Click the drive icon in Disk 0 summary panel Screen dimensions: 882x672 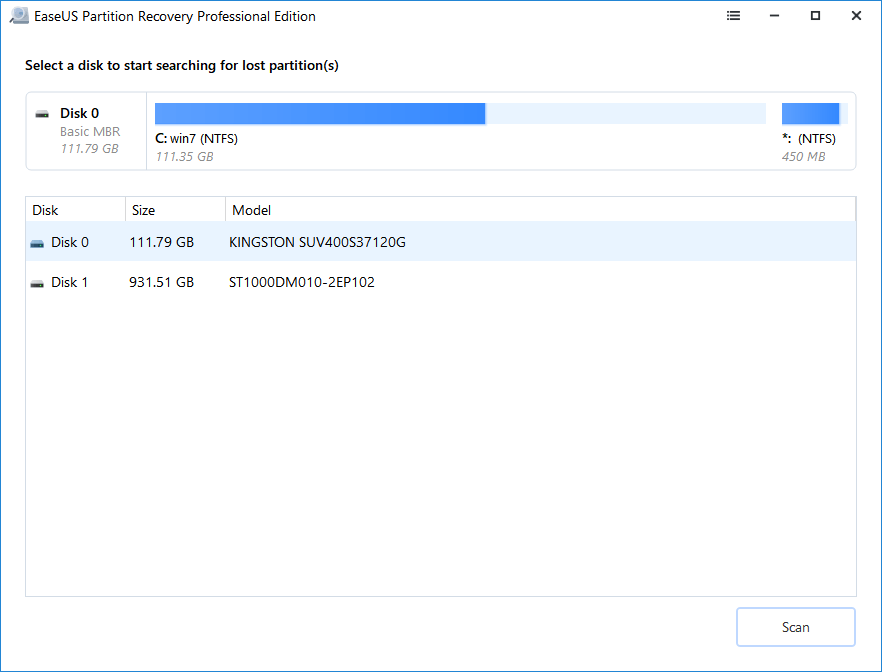pyautogui.click(x=42, y=114)
